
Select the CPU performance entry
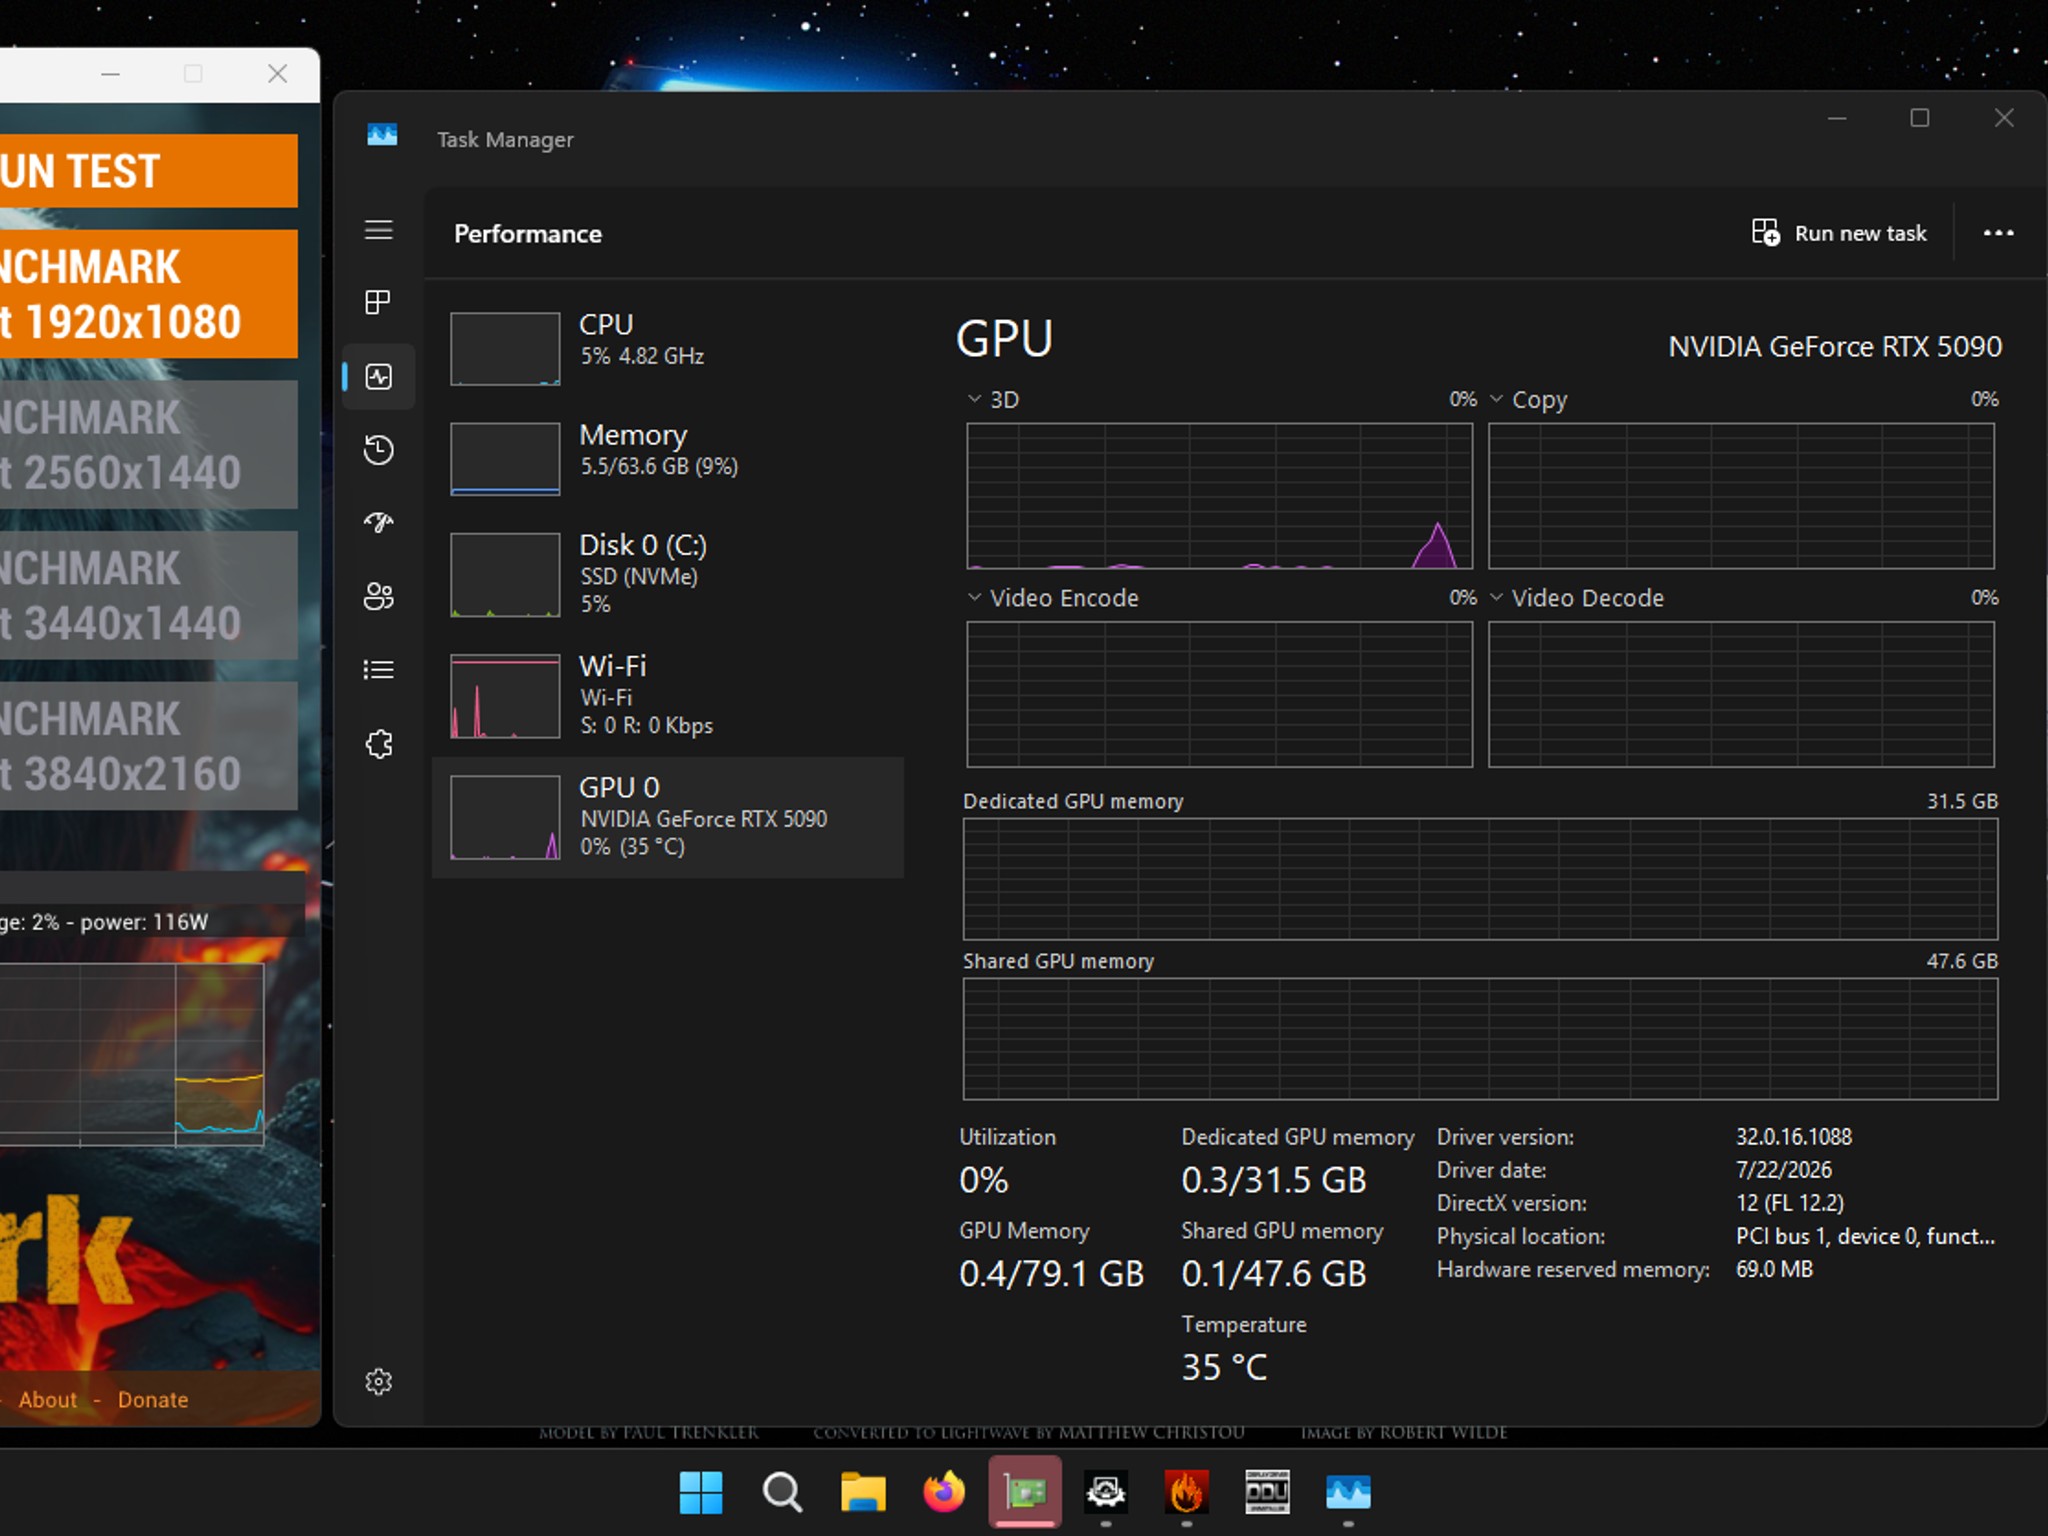tap(668, 348)
